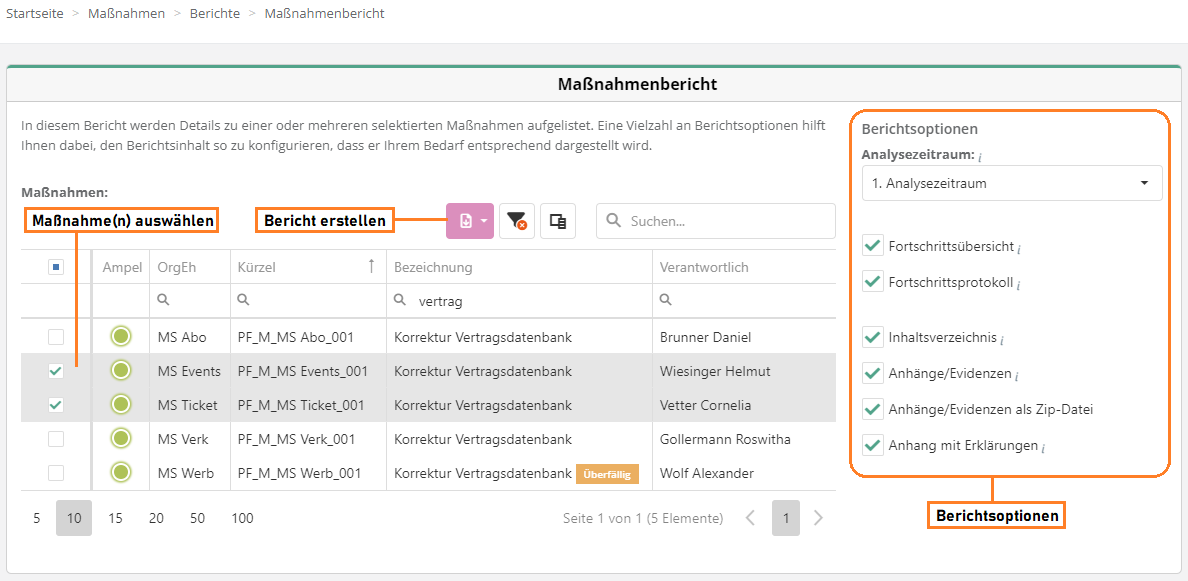Viewport: 1188px width, 581px height.
Task: Navigate to Maßnahmen in the breadcrumb
Action: [126, 14]
